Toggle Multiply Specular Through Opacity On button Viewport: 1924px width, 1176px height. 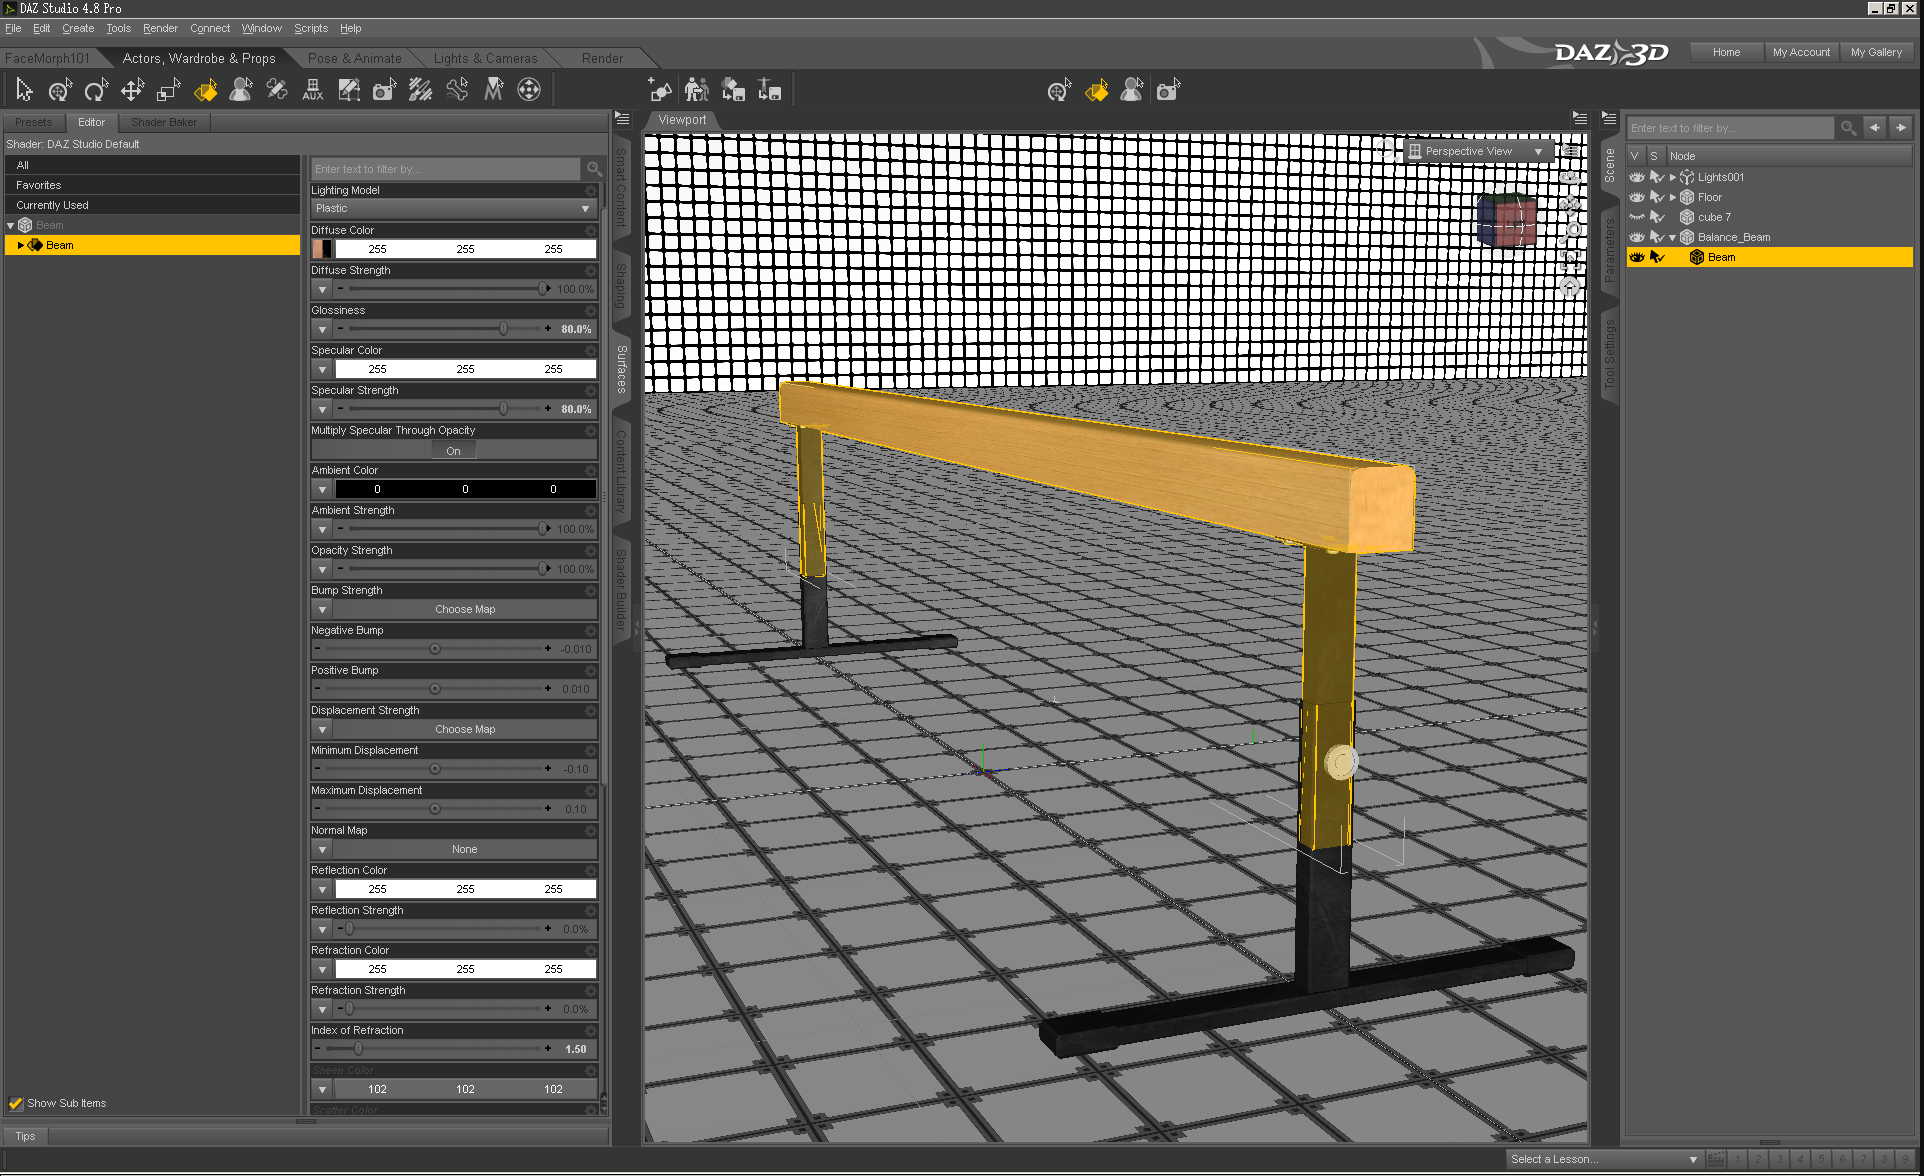tap(453, 451)
